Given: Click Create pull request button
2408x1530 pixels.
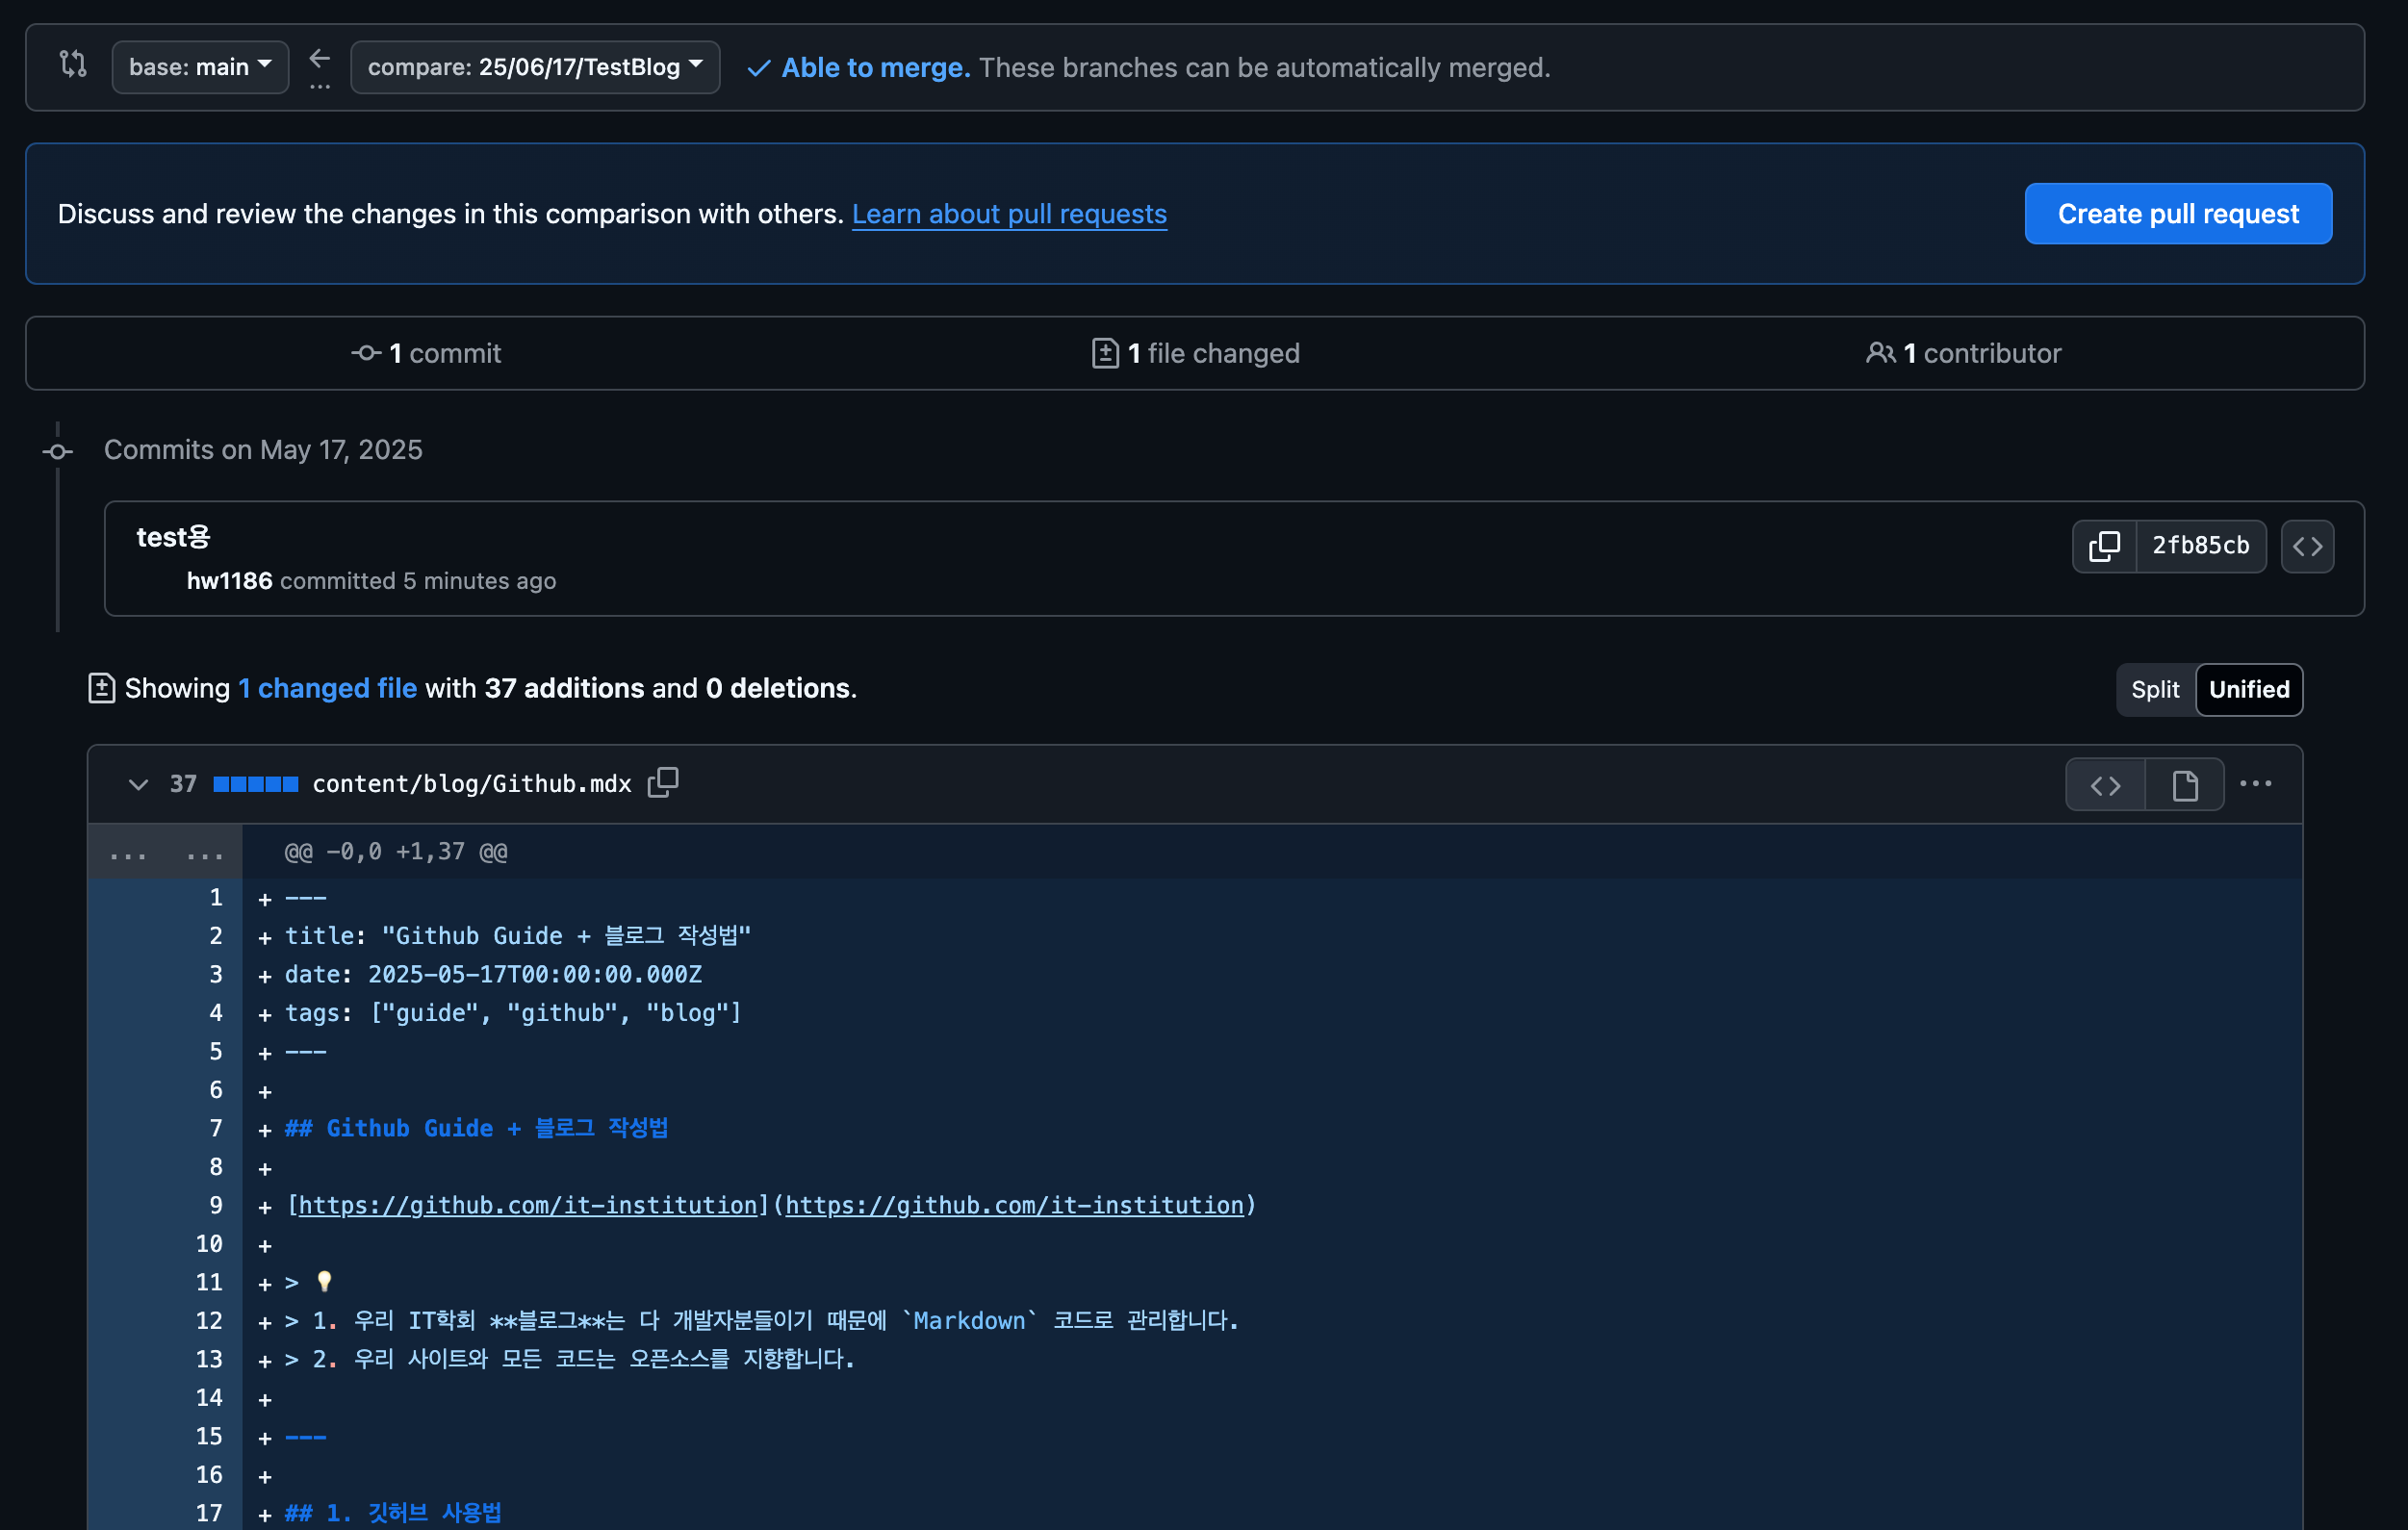Looking at the screenshot, I should click(x=2177, y=214).
